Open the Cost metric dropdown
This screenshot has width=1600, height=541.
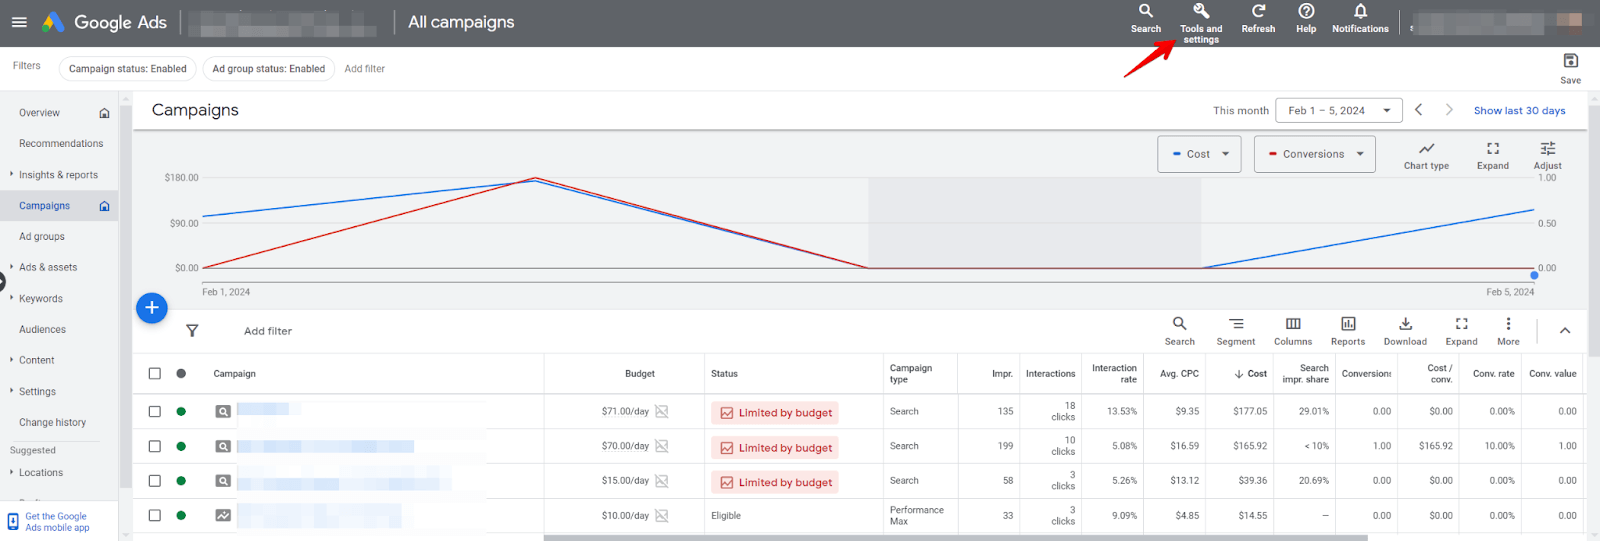point(1200,154)
